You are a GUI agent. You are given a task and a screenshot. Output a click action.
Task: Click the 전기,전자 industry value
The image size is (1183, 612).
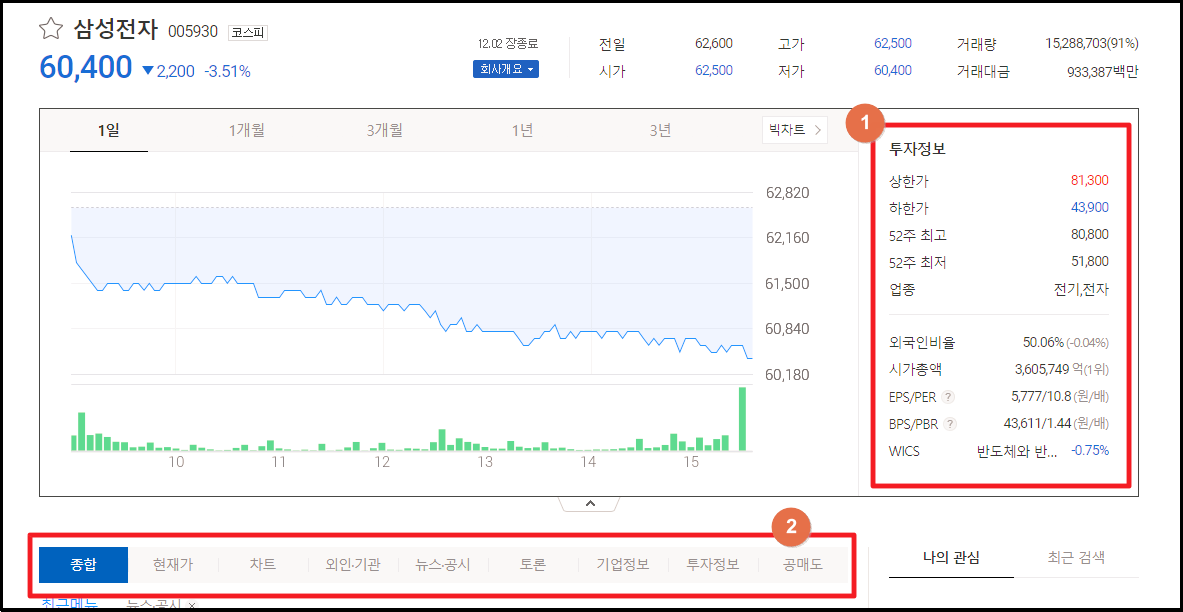[1081, 289]
